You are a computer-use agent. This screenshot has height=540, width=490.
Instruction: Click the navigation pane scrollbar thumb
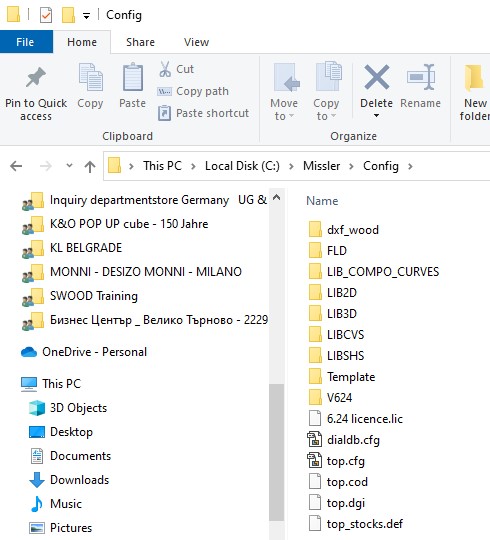pos(276,452)
